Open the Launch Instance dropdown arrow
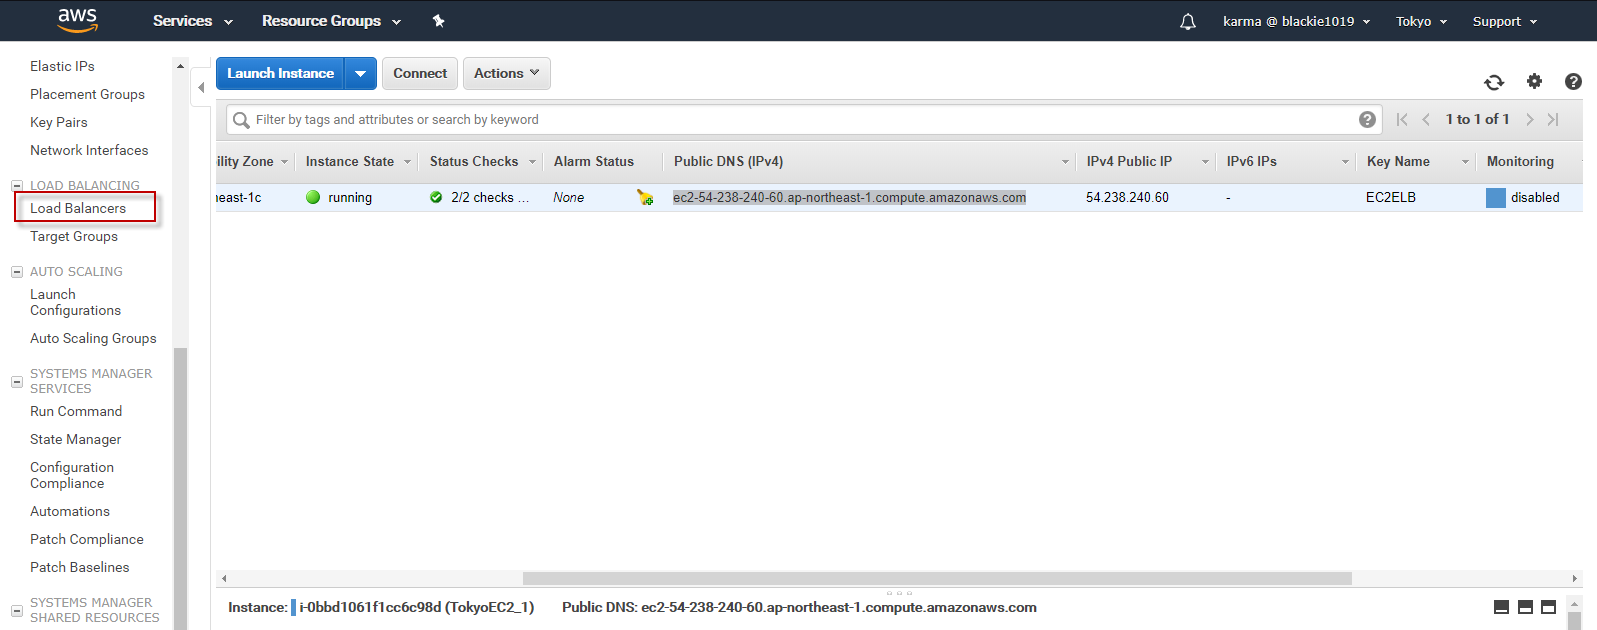1597x630 pixels. tap(360, 74)
